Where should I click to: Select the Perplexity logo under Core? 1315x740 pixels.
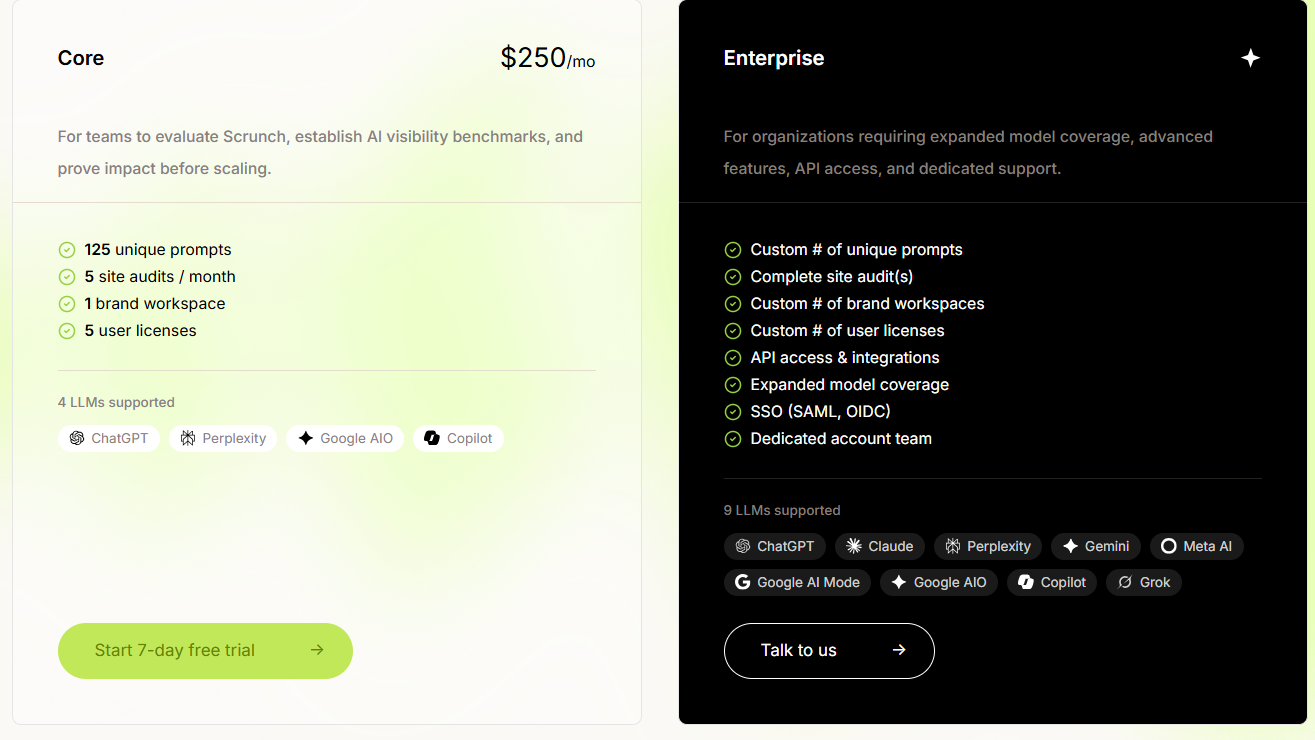pyautogui.click(x=187, y=438)
